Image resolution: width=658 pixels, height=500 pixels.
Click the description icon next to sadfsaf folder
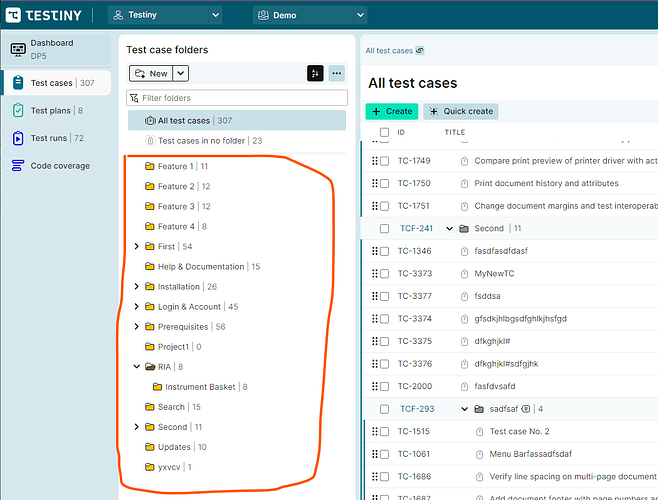pos(525,409)
